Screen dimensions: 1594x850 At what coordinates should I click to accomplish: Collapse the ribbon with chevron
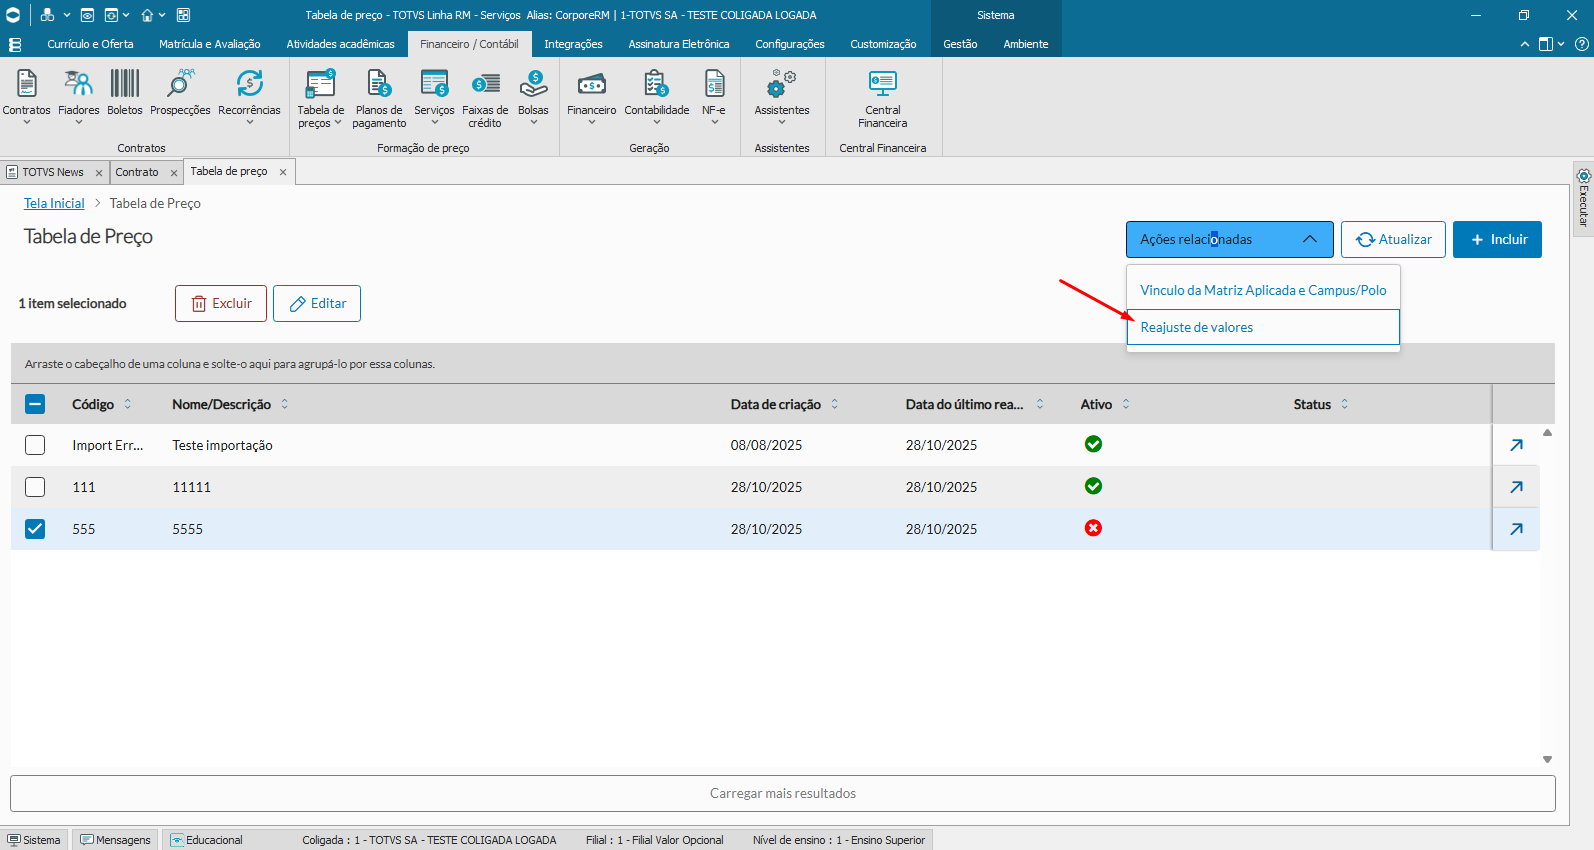(1524, 44)
